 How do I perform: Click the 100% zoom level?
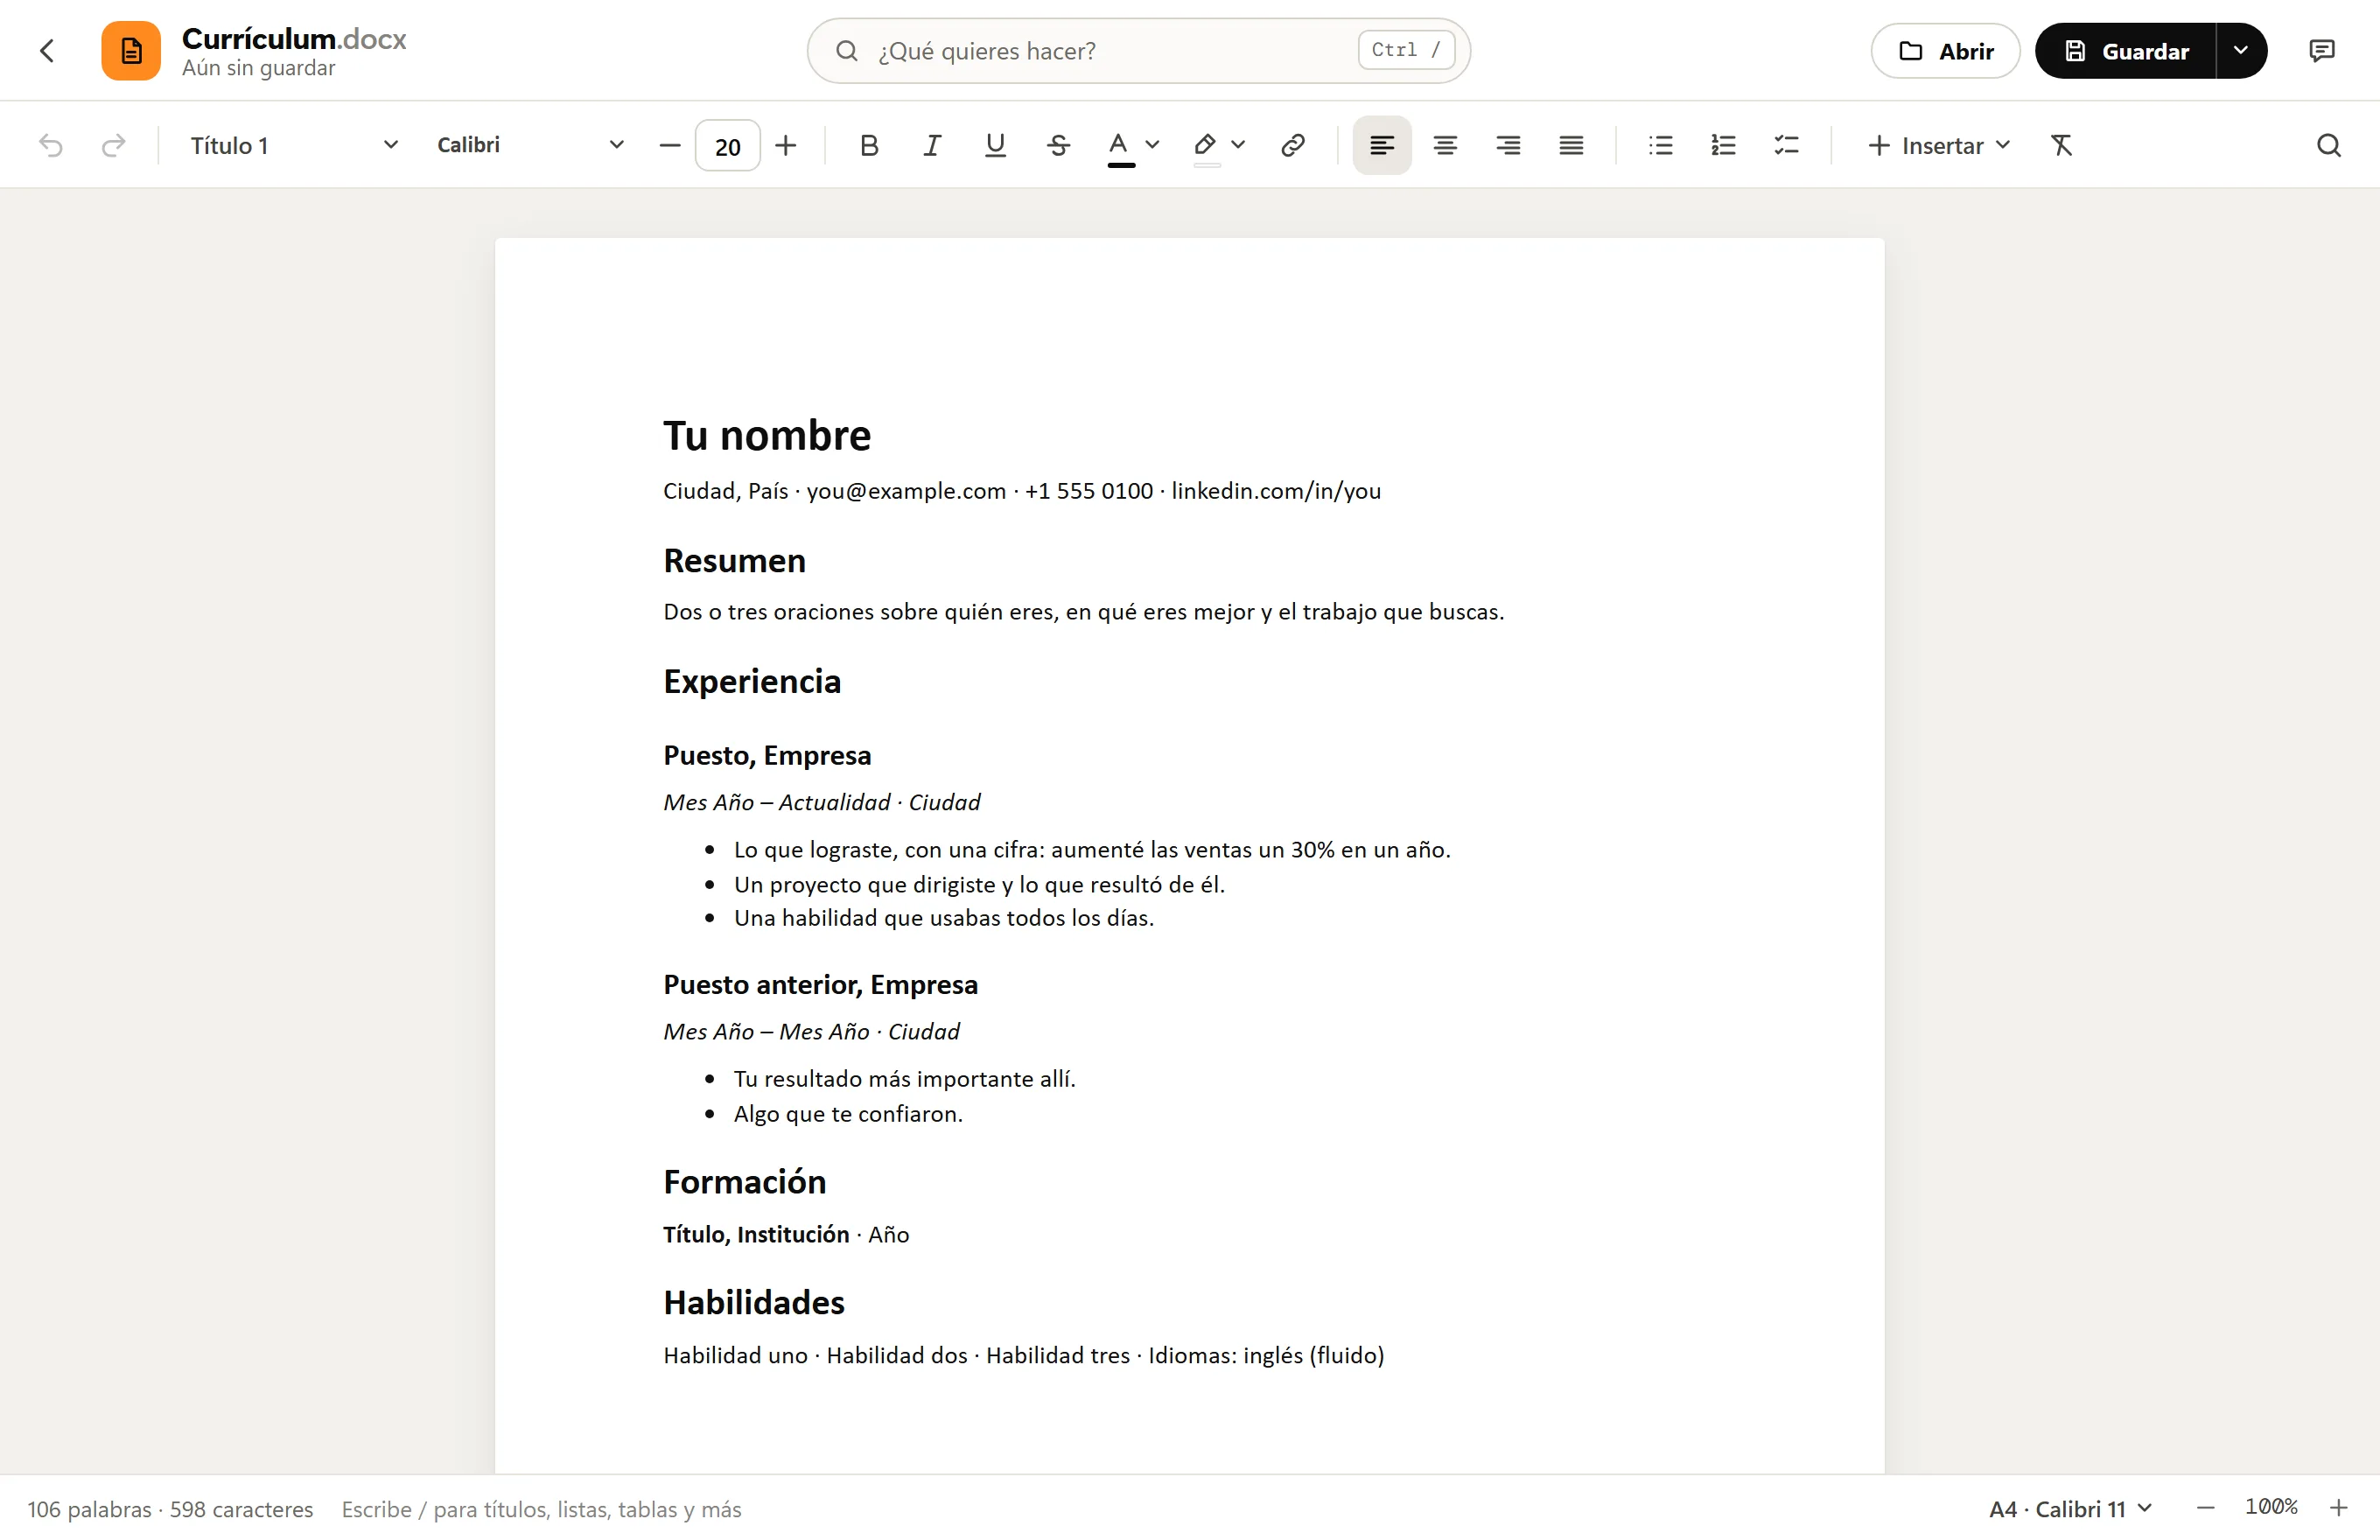coord(2271,1508)
